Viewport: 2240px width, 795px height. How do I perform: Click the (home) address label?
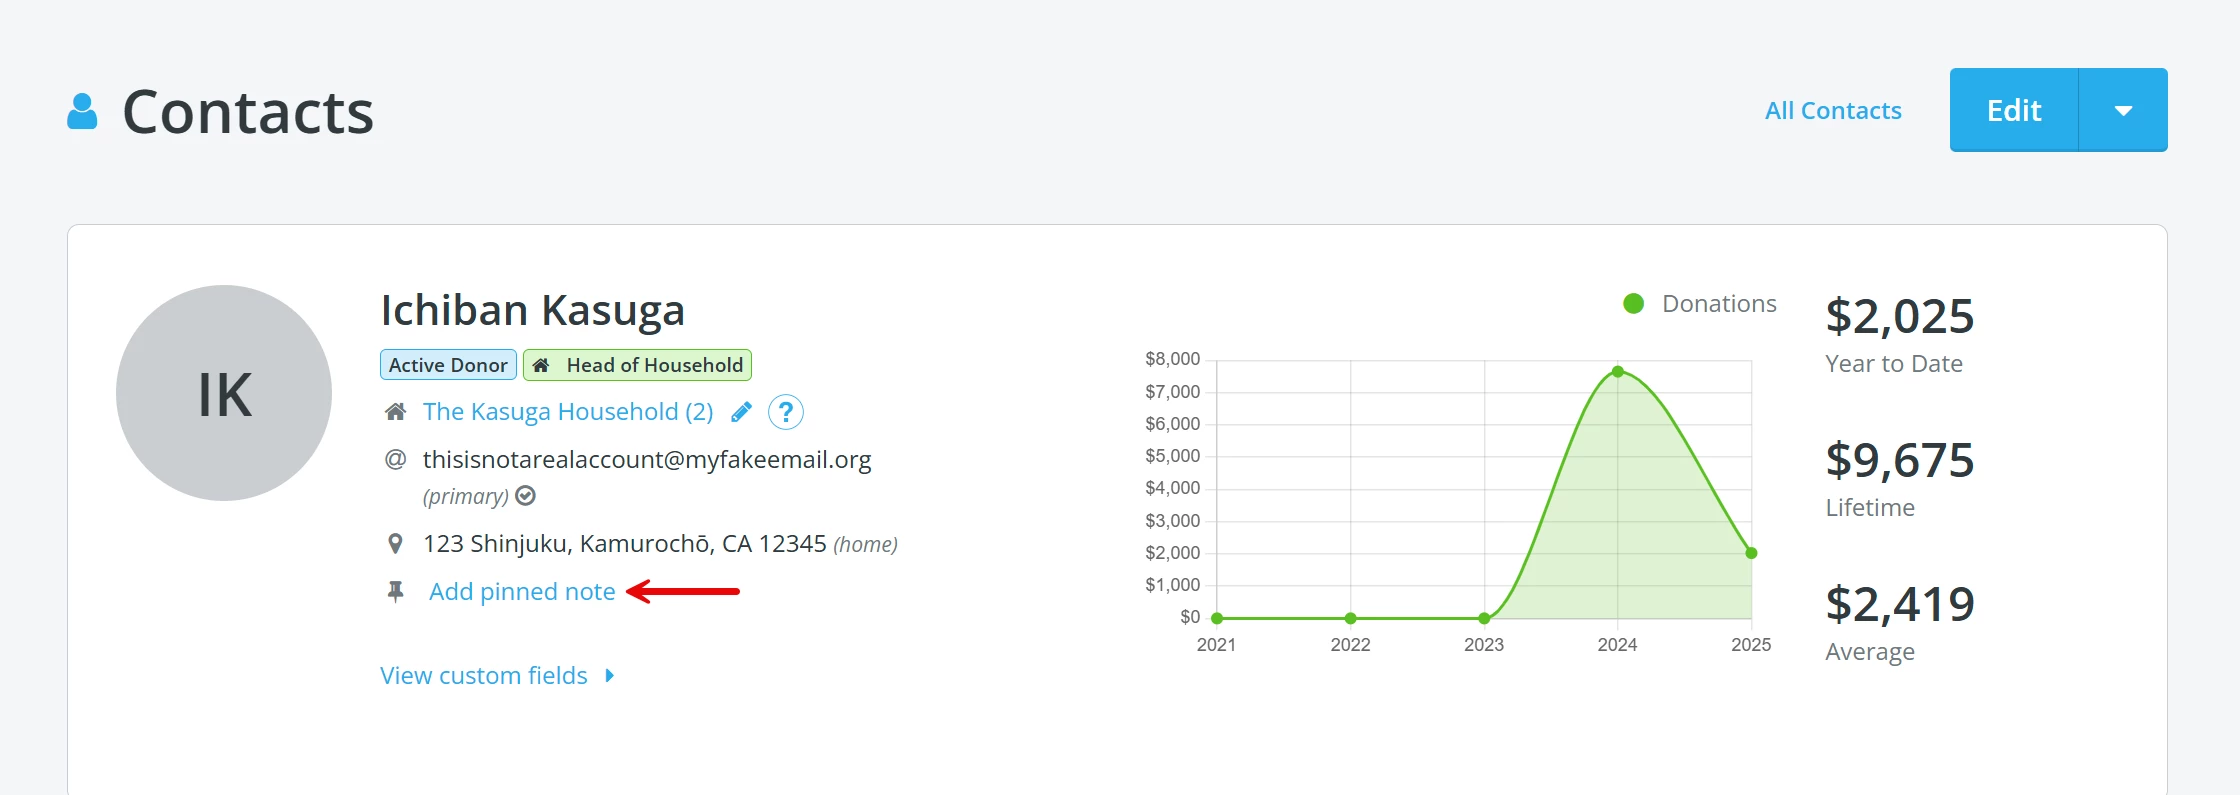point(865,544)
